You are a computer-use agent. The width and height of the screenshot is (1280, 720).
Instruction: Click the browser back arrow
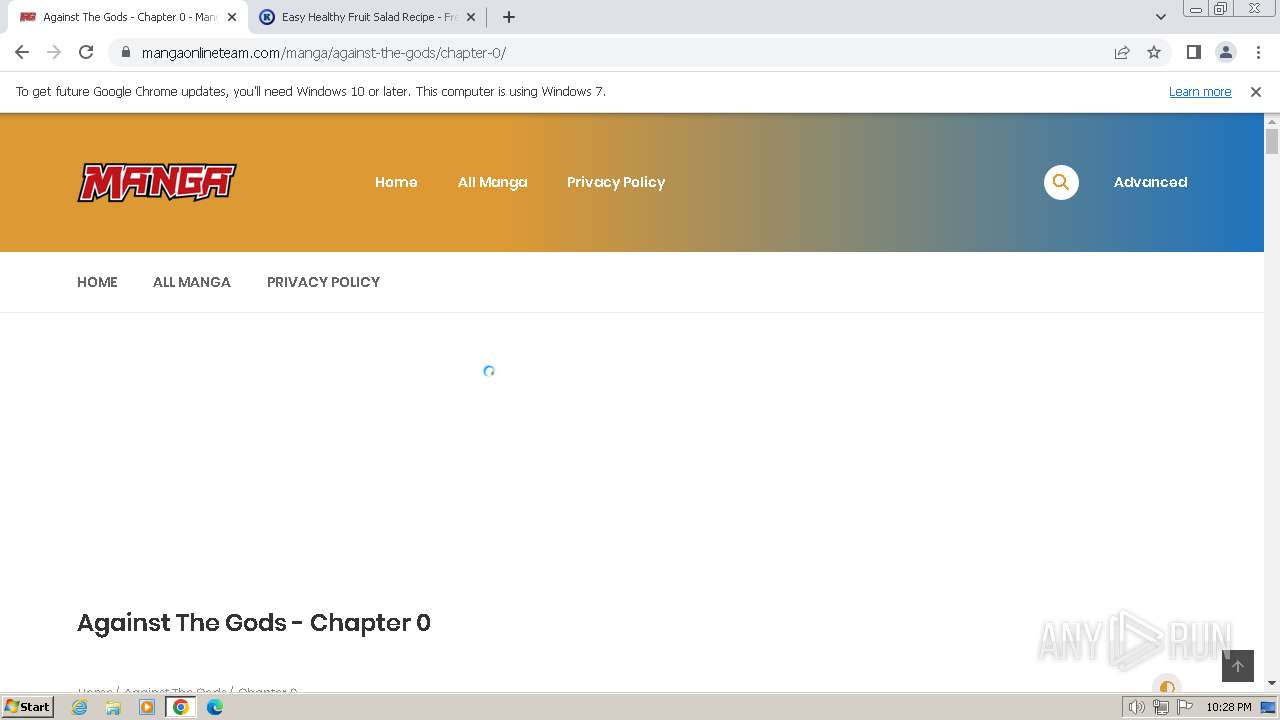[22, 52]
